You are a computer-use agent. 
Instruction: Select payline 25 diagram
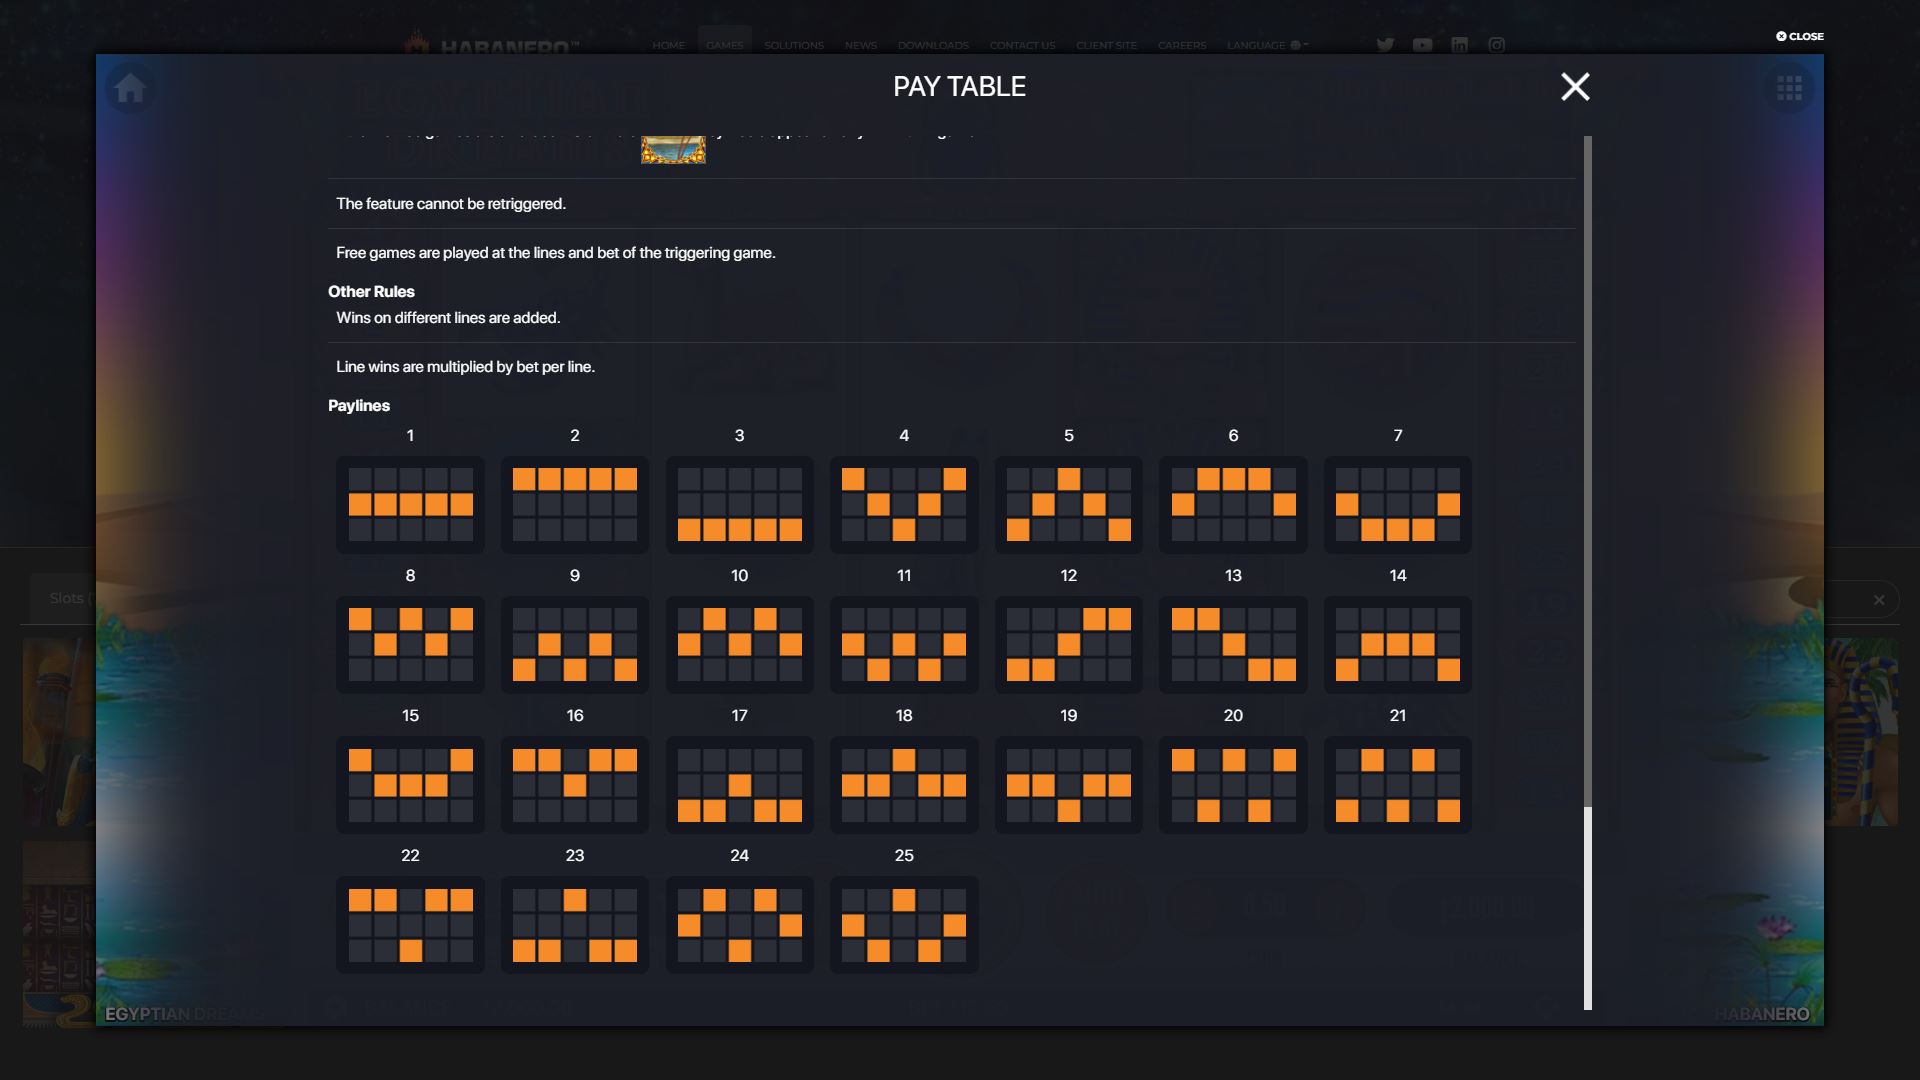click(904, 925)
